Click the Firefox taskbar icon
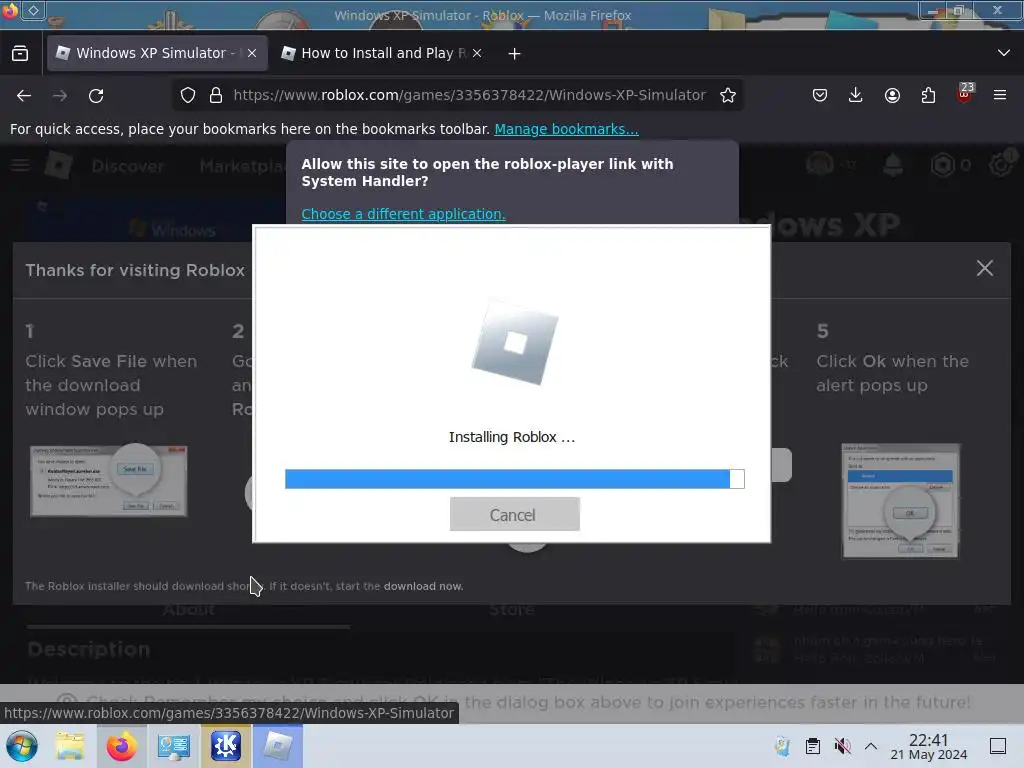1024x768 pixels. click(121, 746)
